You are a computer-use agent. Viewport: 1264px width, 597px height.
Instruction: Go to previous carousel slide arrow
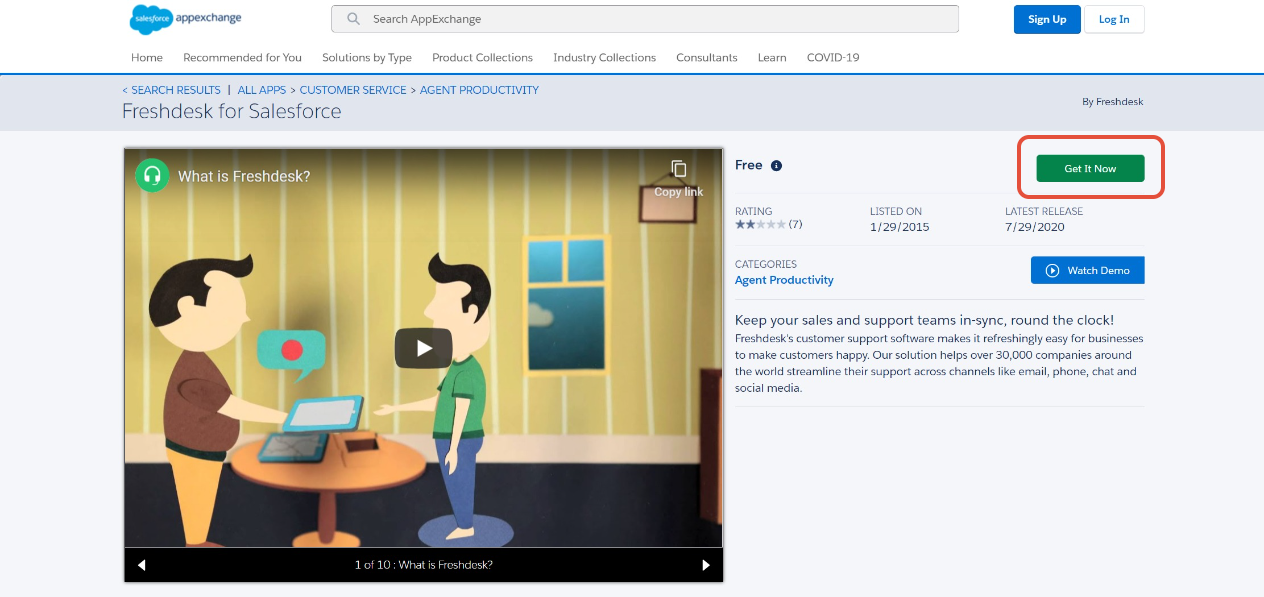(141, 565)
